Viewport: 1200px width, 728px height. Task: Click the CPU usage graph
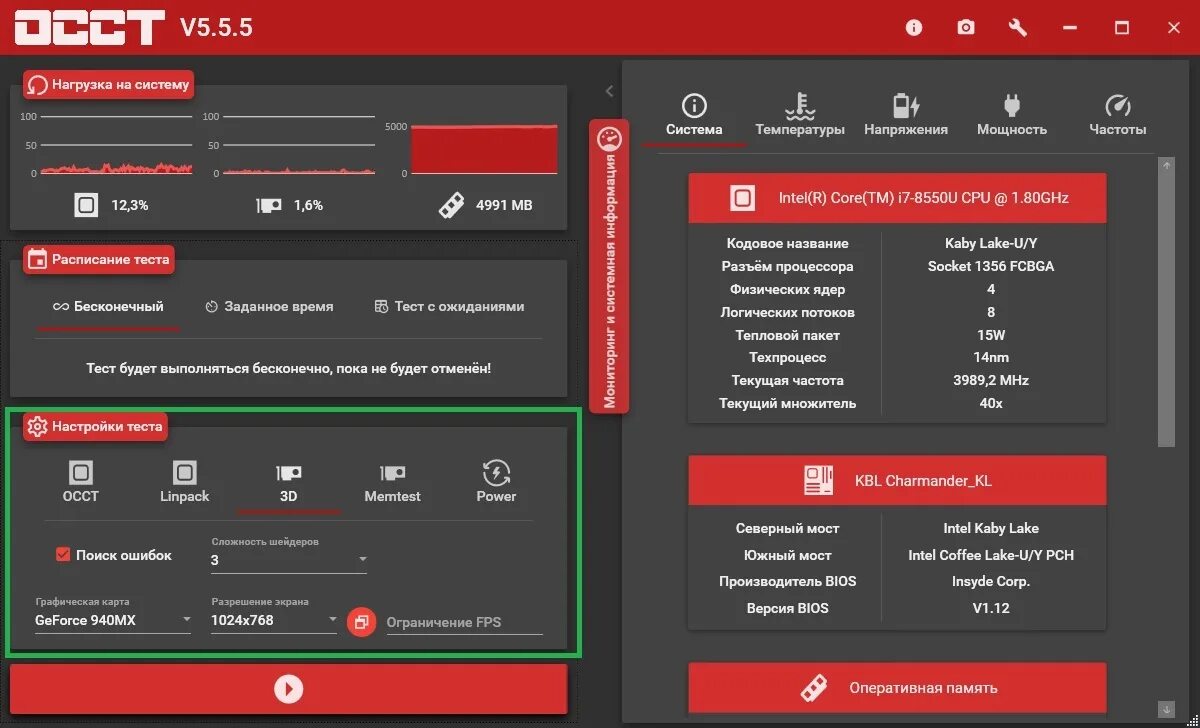tap(117, 146)
